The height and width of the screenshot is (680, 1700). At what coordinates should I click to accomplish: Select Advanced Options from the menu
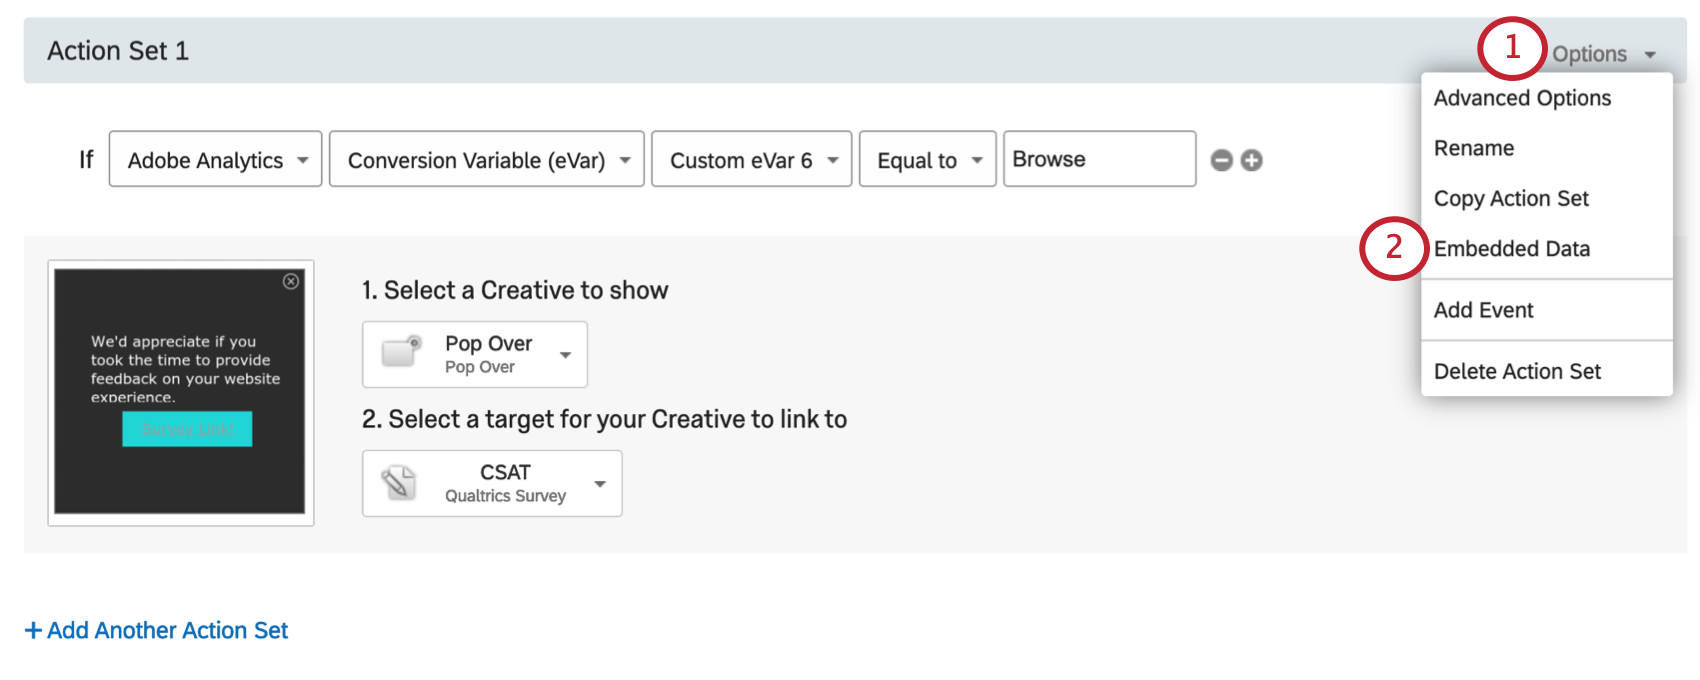[x=1522, y=98]
